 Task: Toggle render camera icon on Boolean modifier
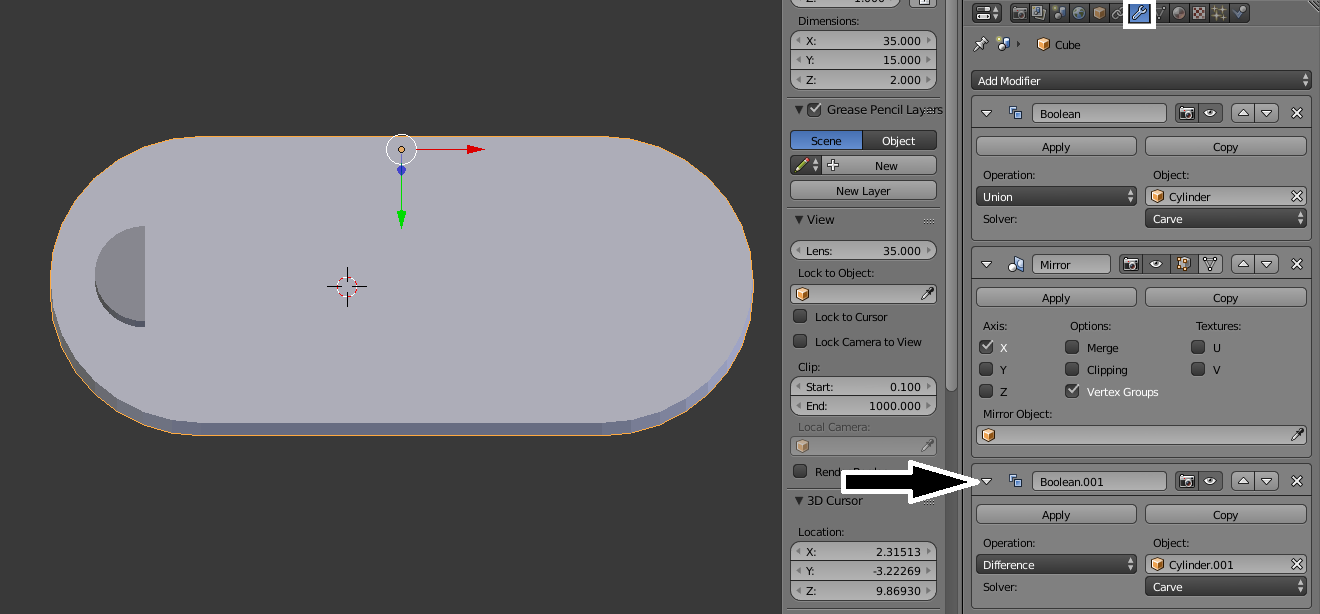coord(1186,113)
